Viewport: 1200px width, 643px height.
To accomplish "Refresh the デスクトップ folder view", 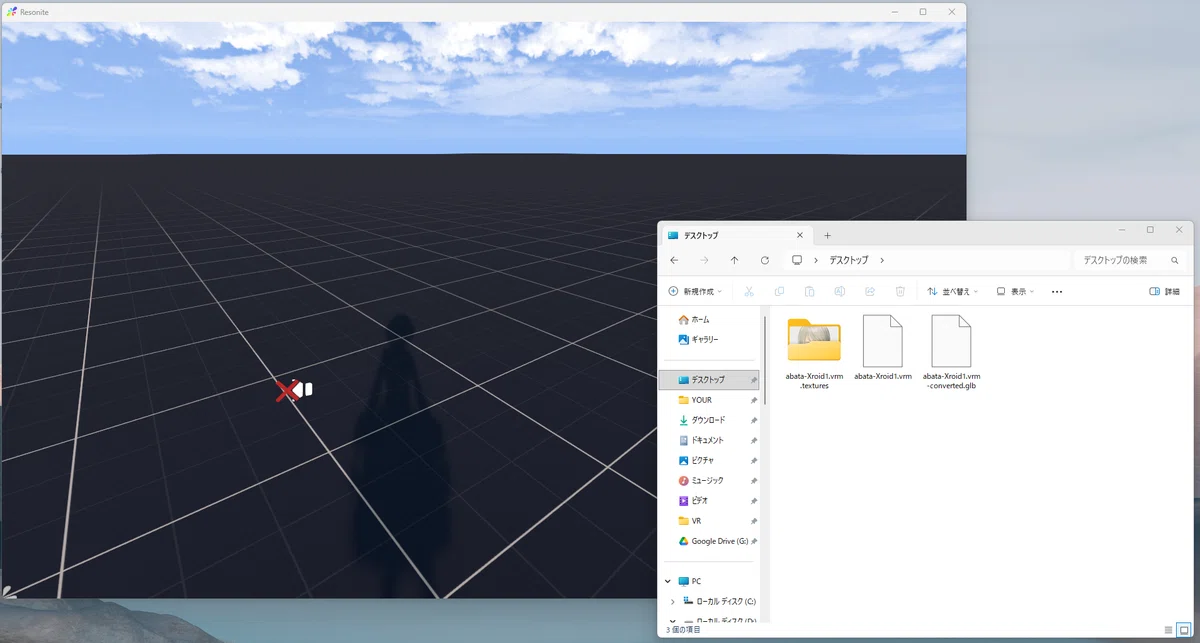I will [x=765, y=260].
